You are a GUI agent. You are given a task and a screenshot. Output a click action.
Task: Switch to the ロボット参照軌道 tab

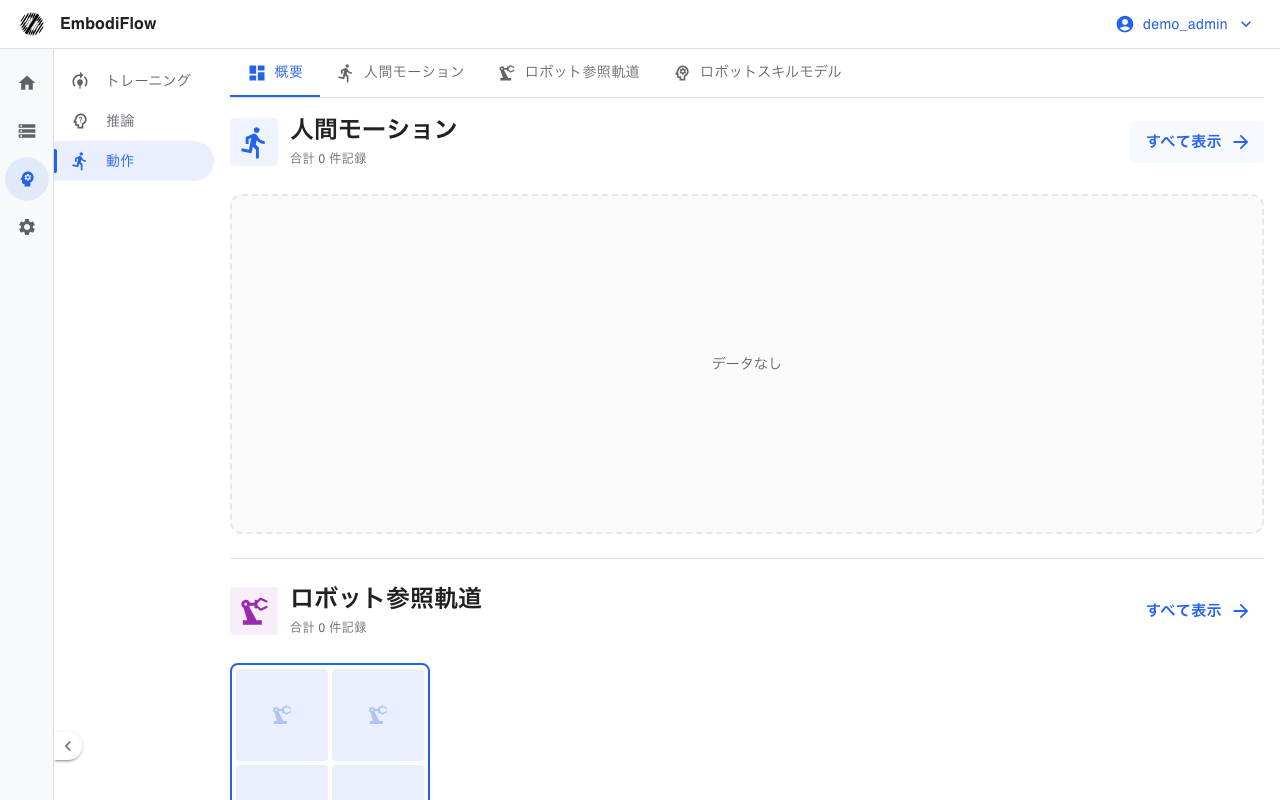click(x=569, y=73)
